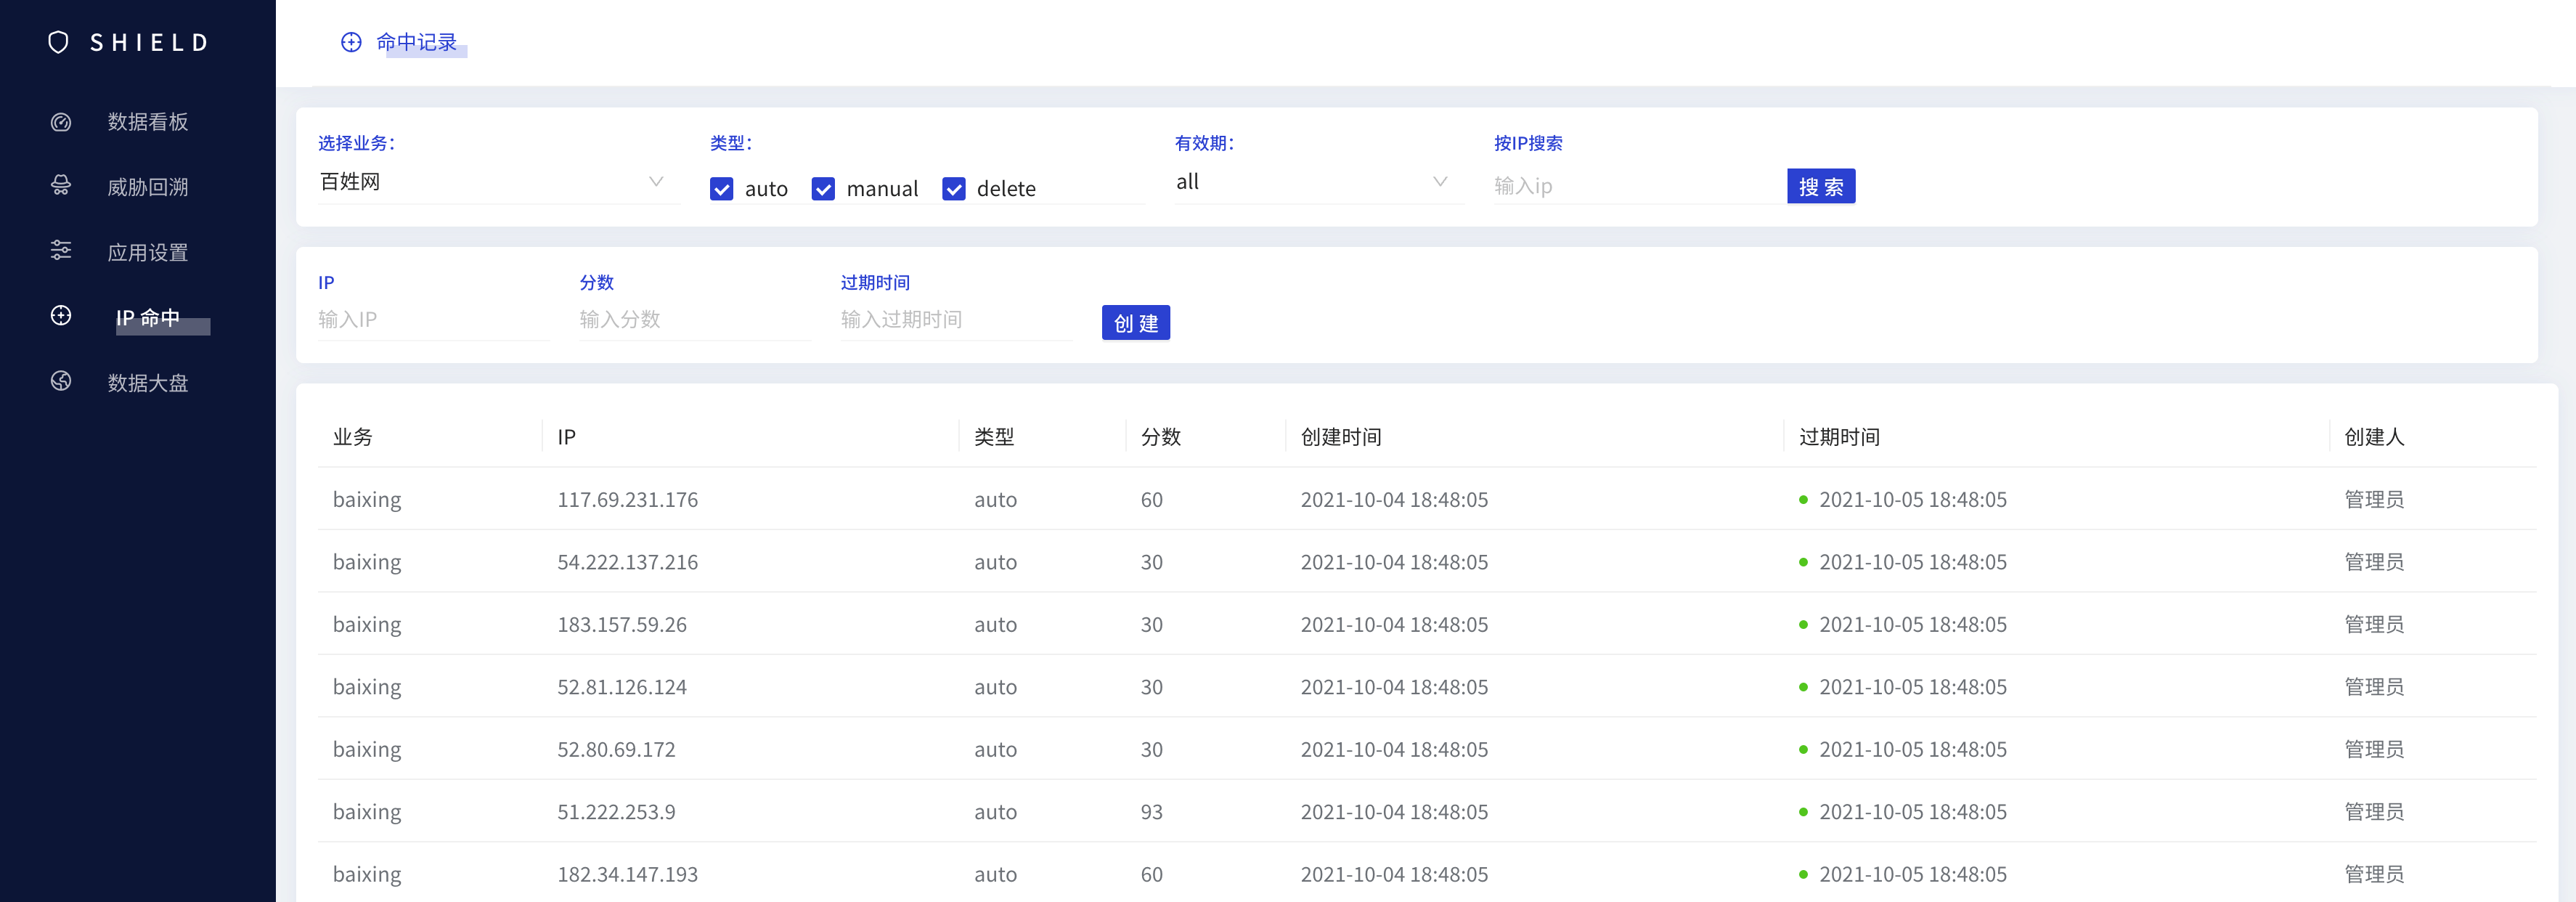Click creation time in the 52.81.126.124 row
This screenshot has width=2576, height=902.
point(1394,687)
